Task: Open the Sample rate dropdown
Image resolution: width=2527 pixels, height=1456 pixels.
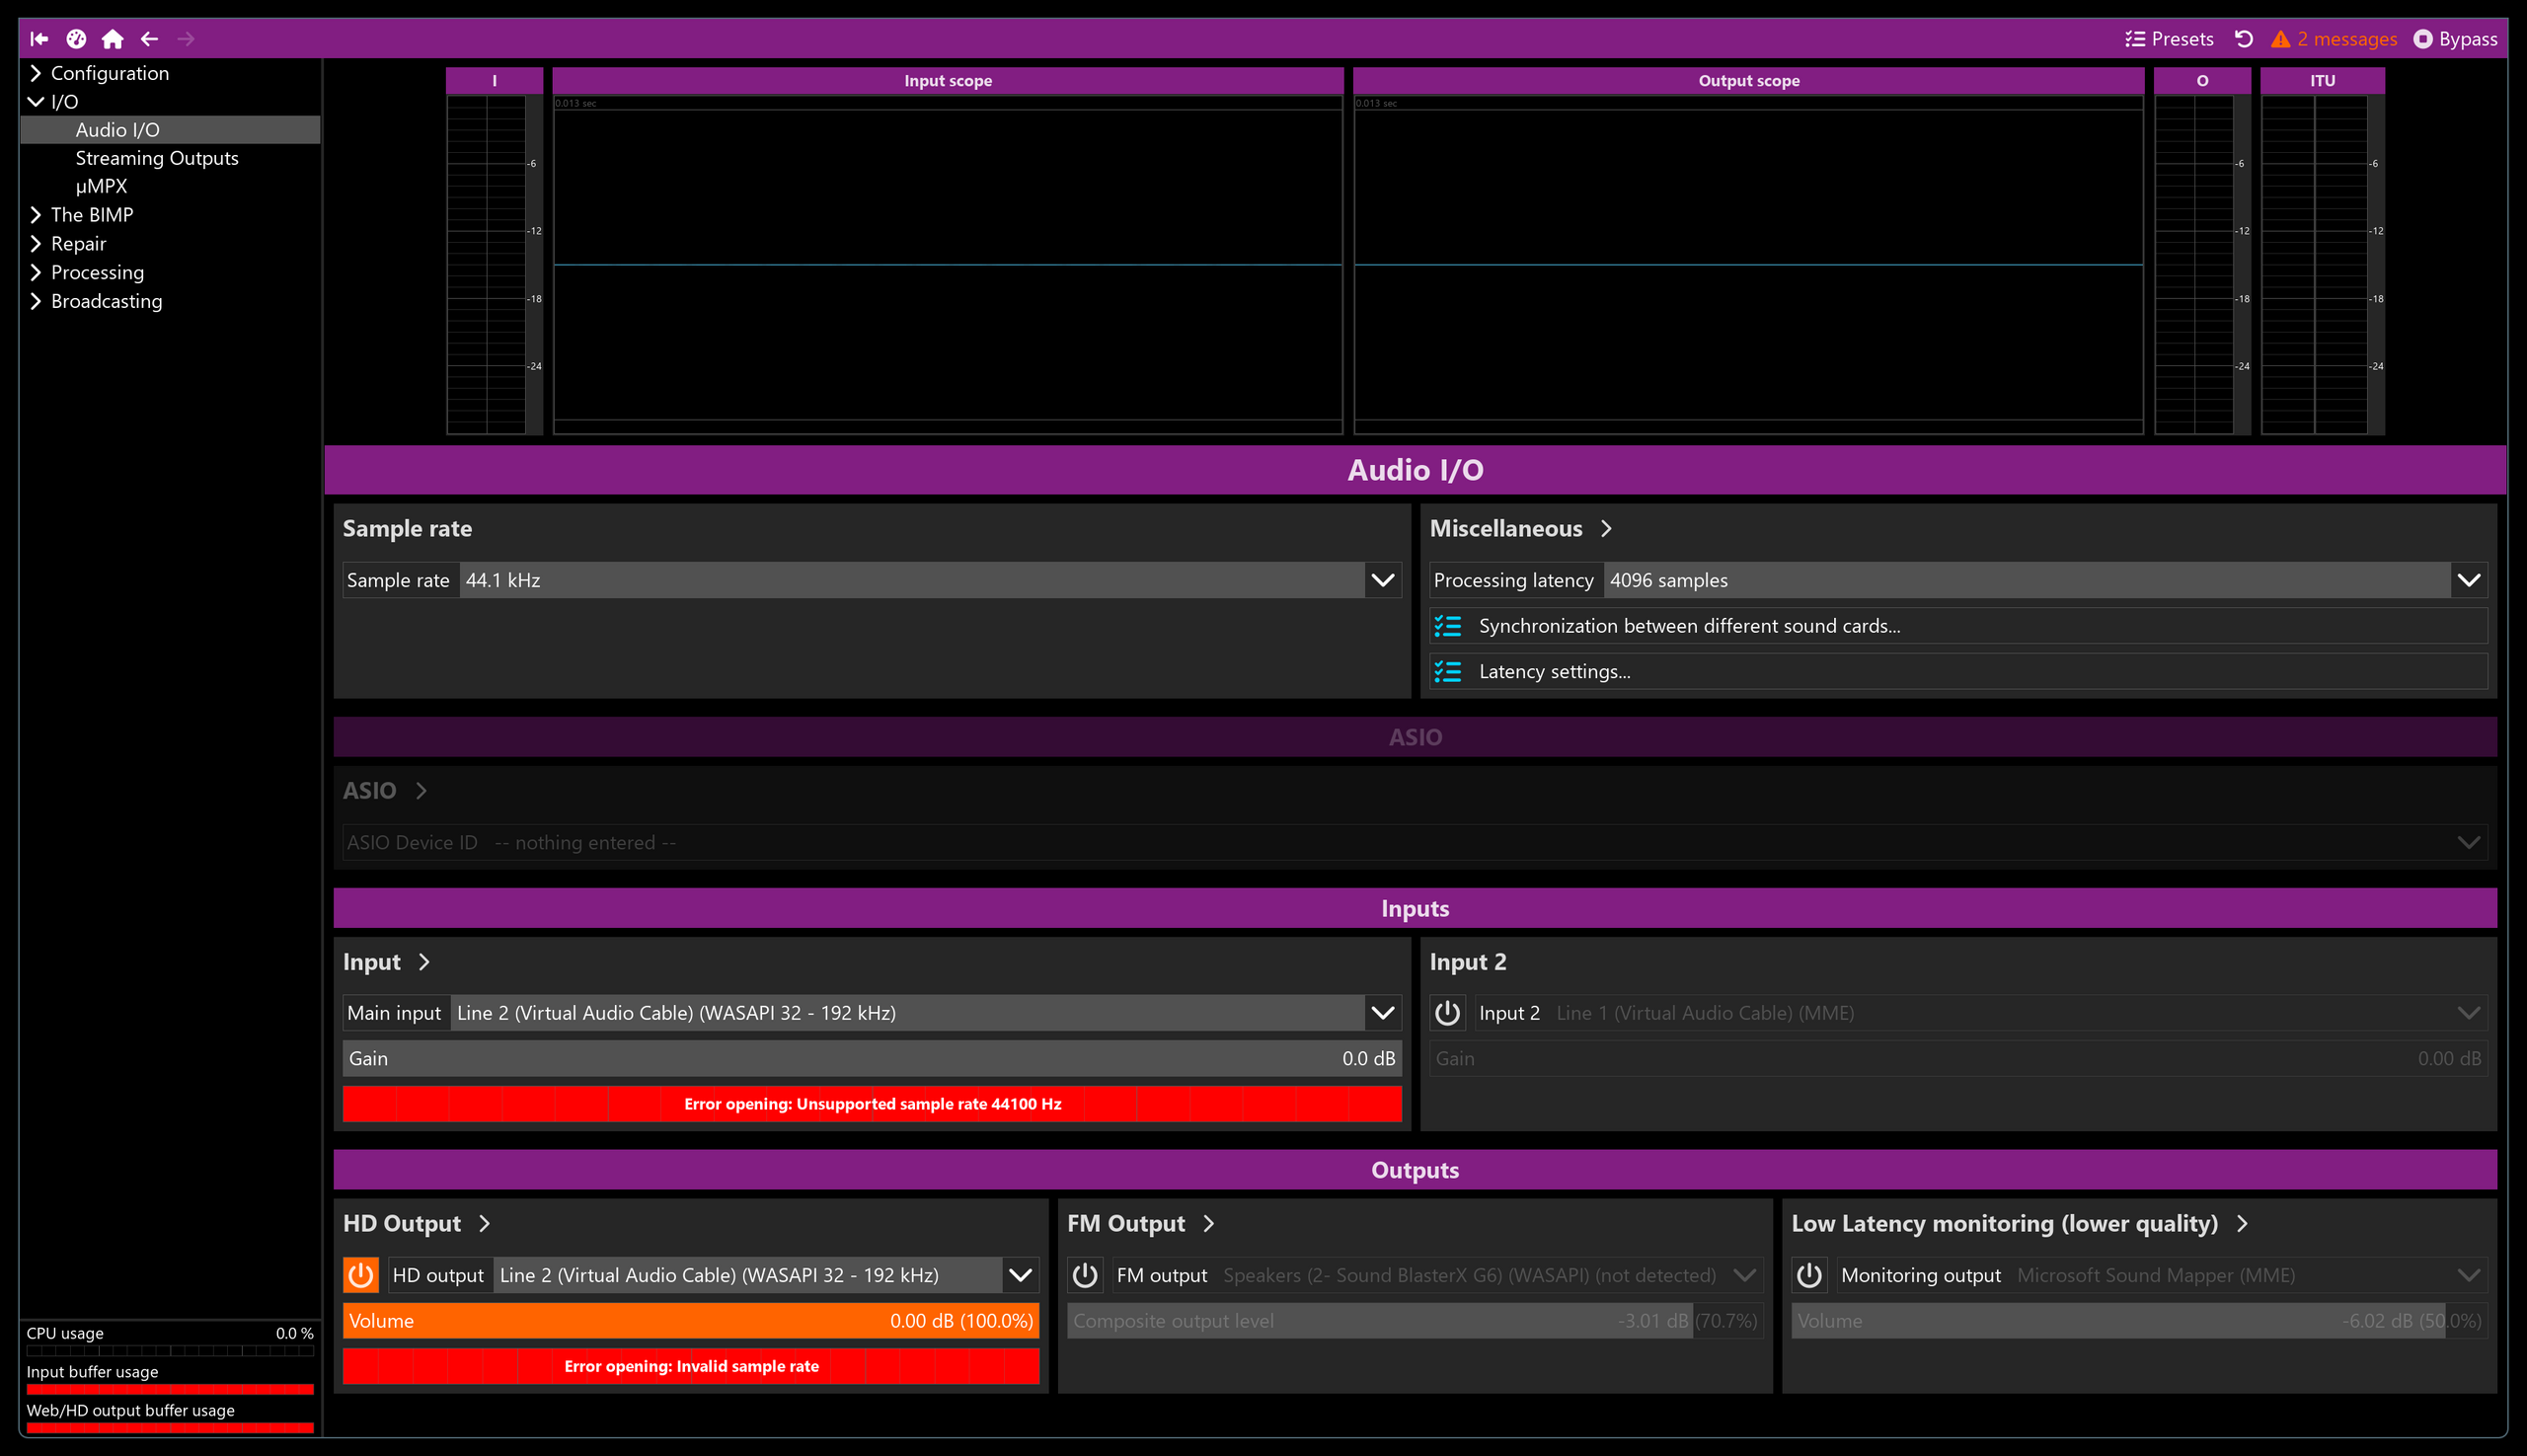Action: tap(872, 580)
